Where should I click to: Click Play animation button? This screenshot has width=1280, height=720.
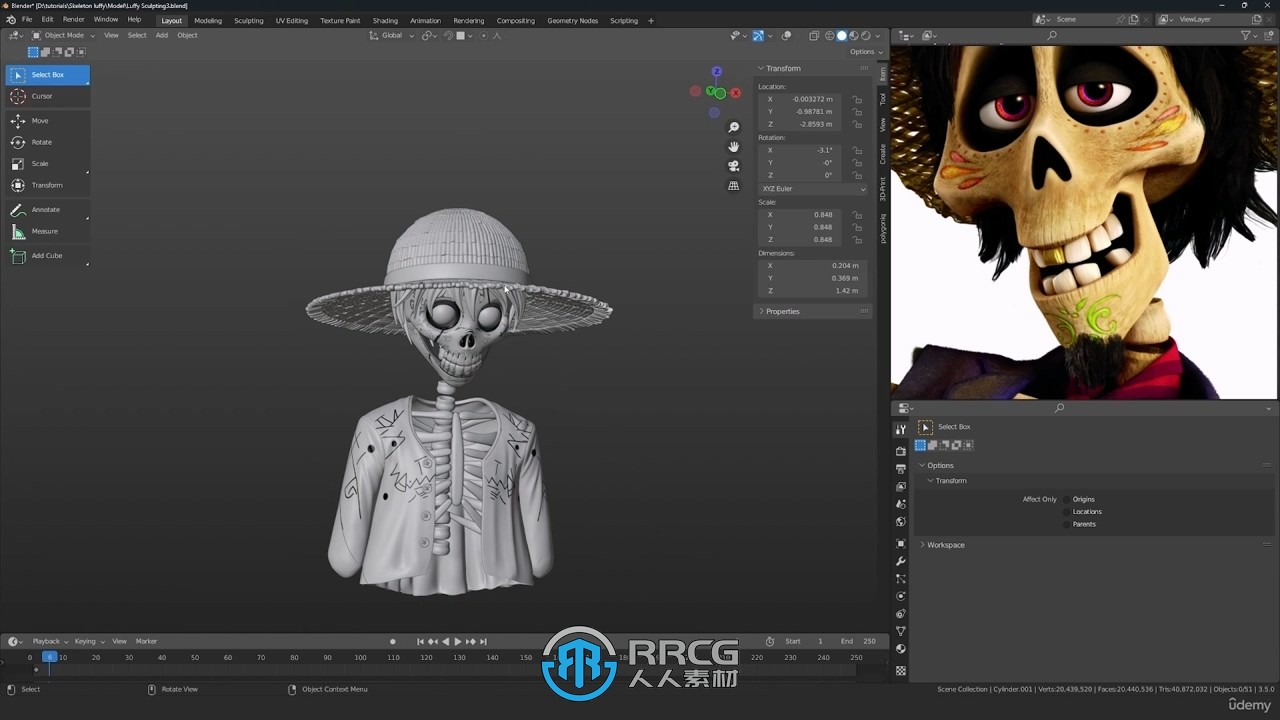[458, 642]
